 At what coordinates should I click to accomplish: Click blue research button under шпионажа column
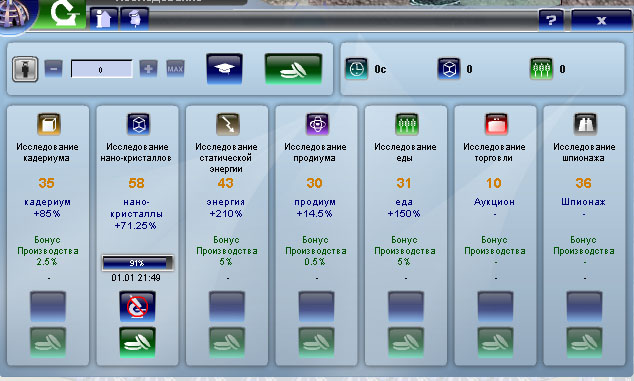[585, 306]
